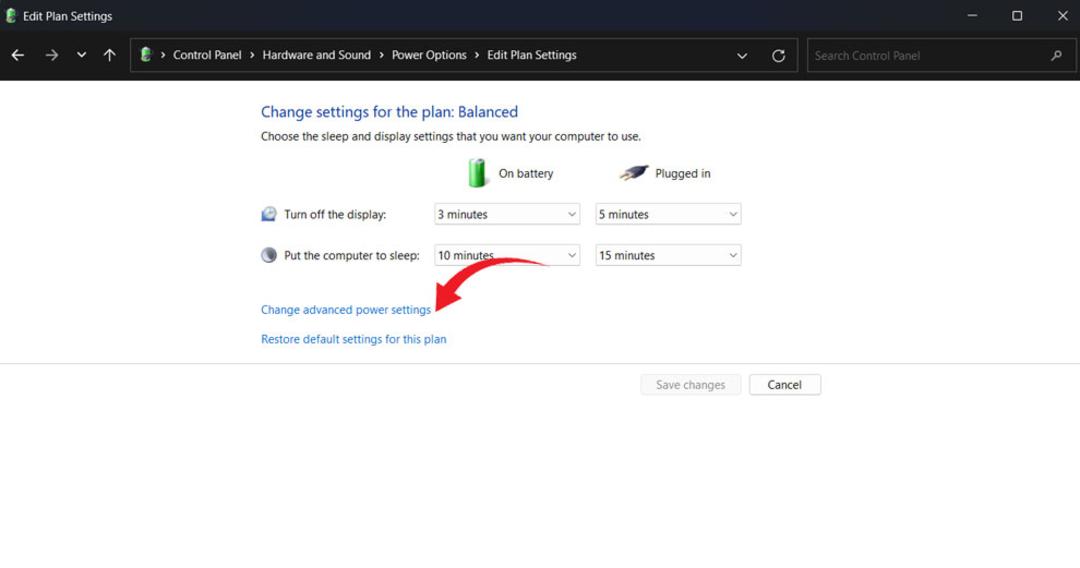Refresh the Control Panel address bar
The width and height of the screenshot is (1080, 568).
point(778,56)
